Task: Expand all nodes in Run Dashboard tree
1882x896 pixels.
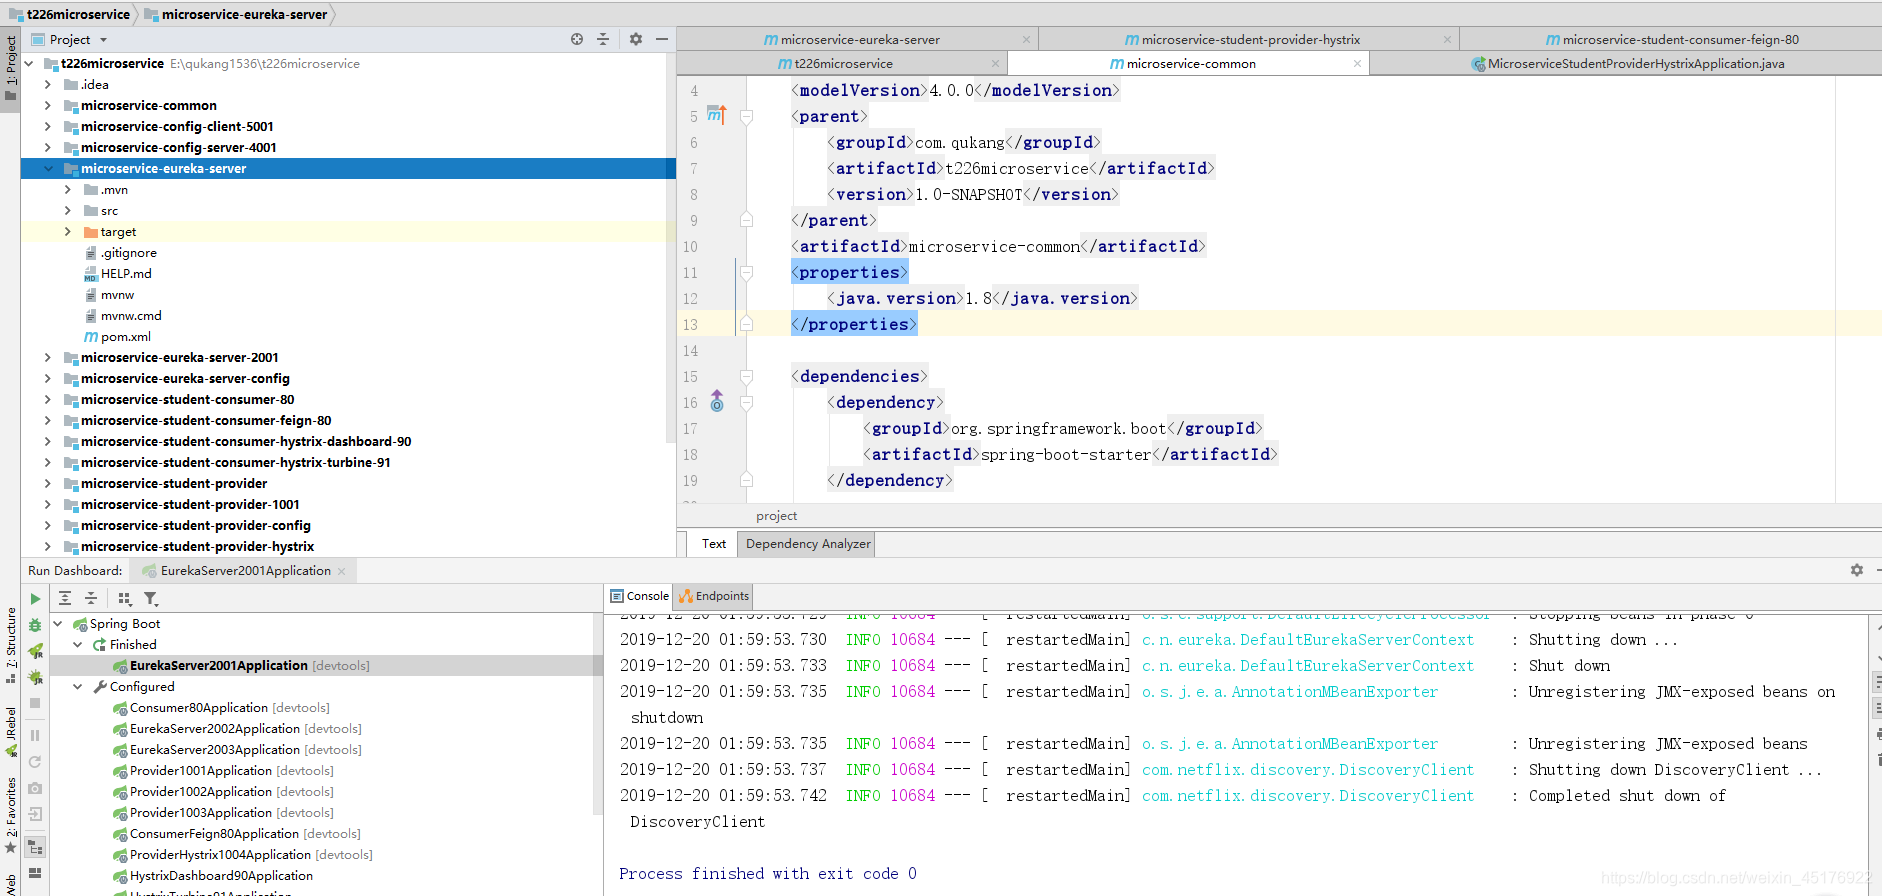Action: (x=65, y=599)
